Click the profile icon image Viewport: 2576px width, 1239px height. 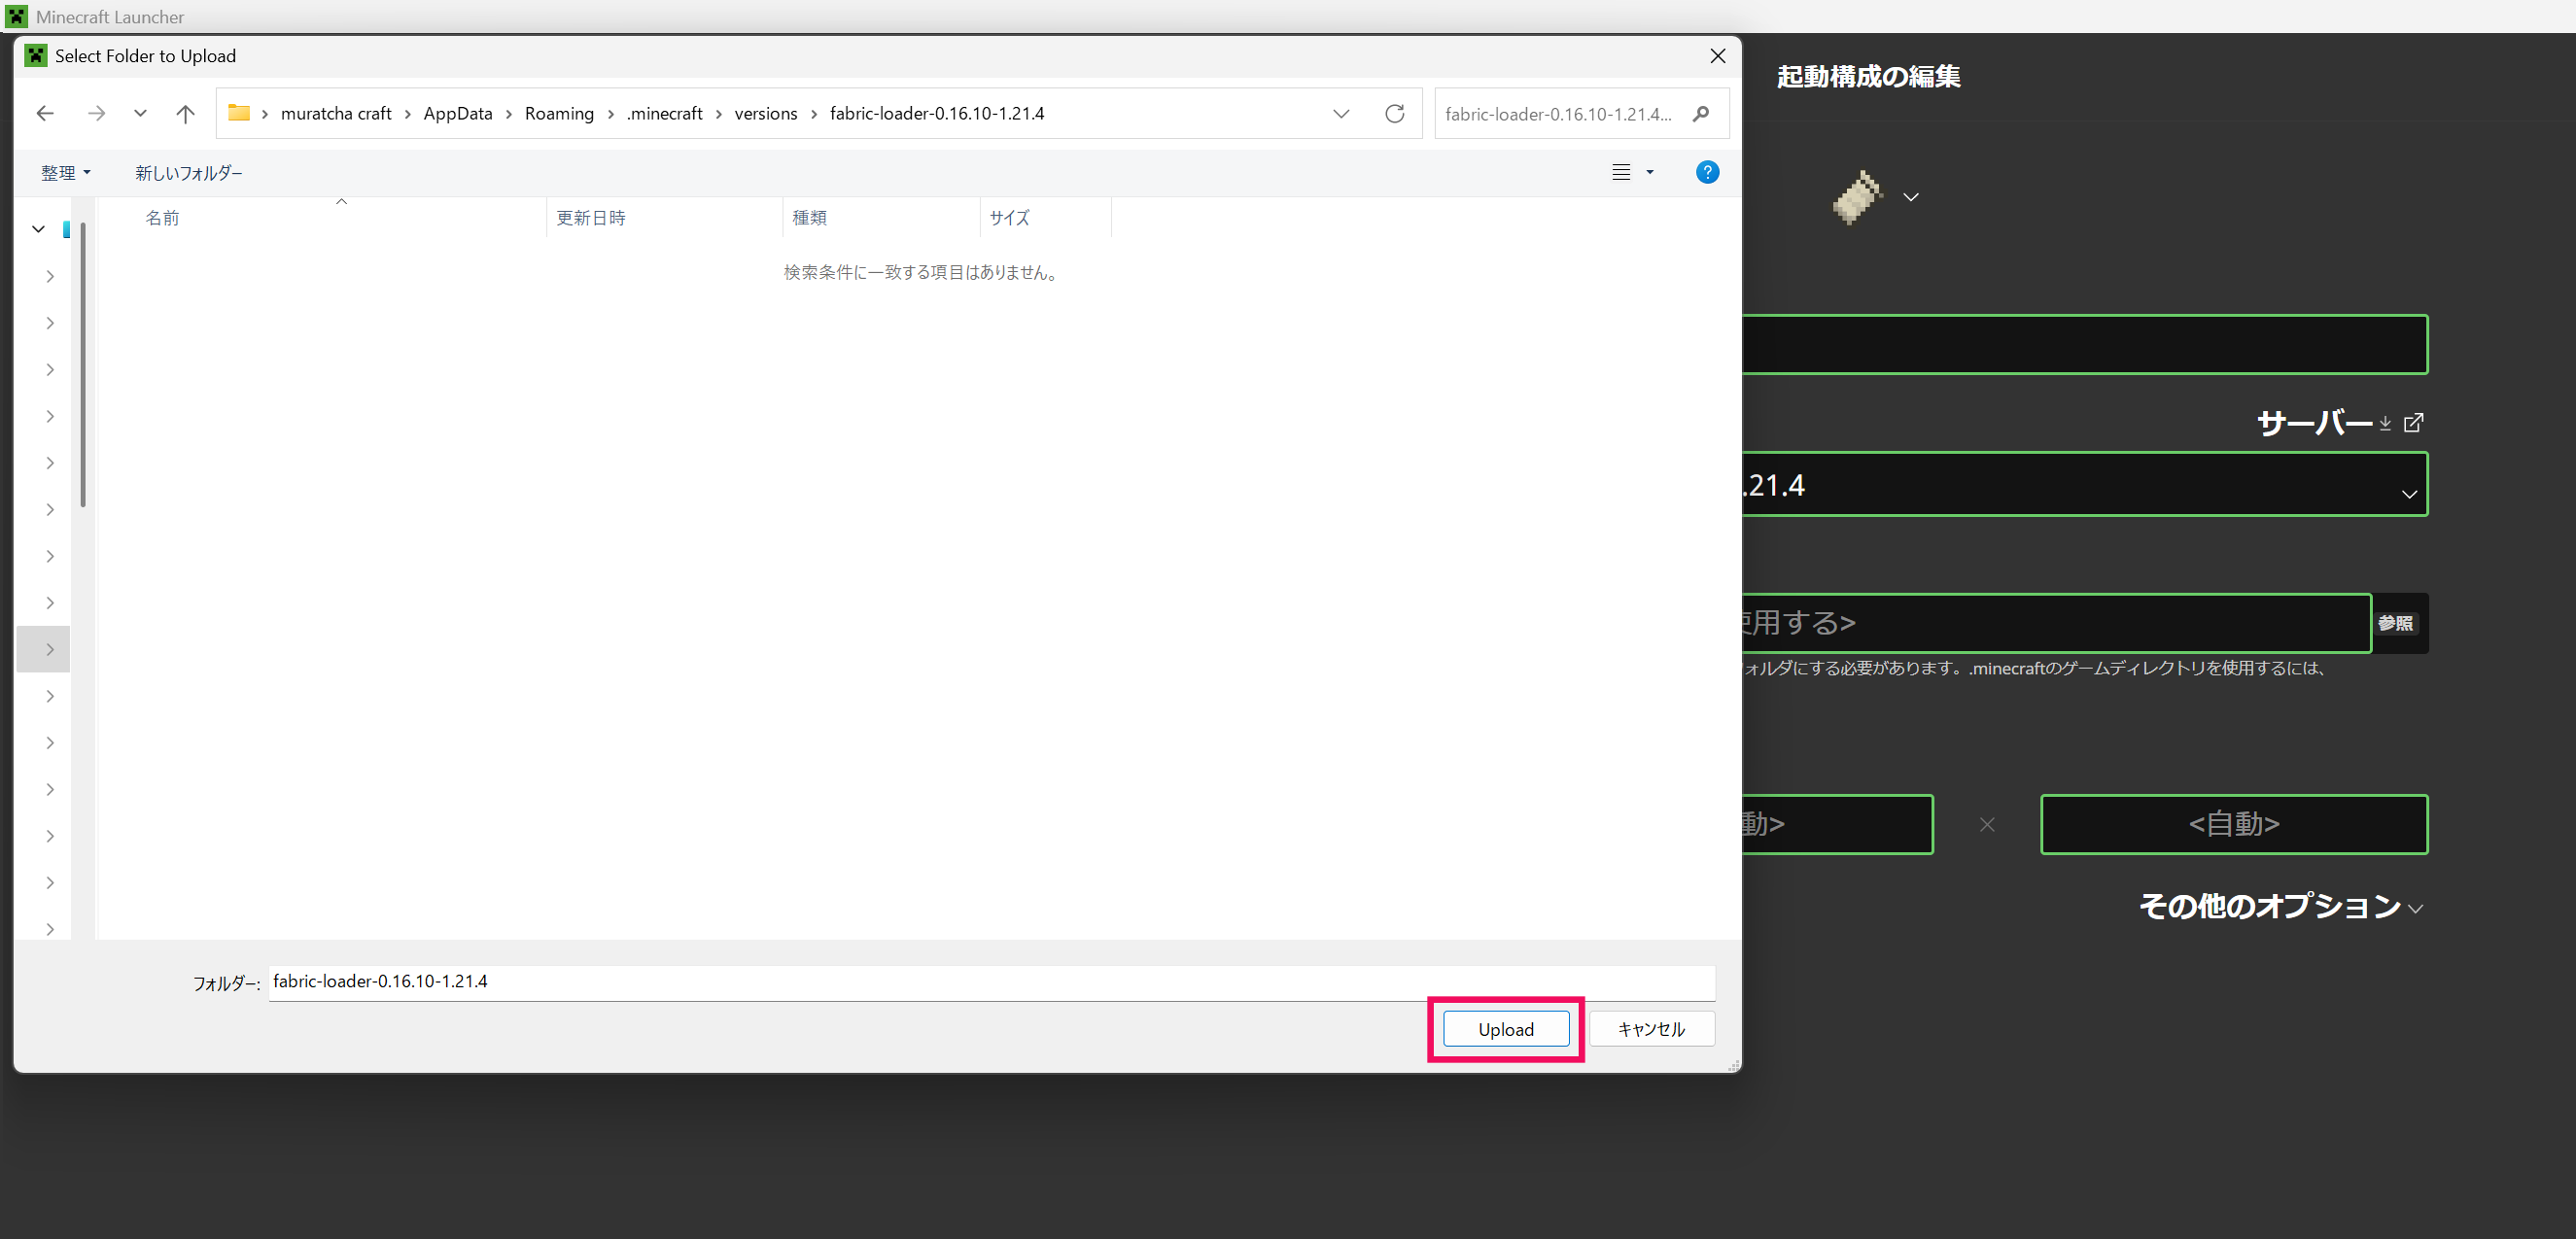[1857, 197]
